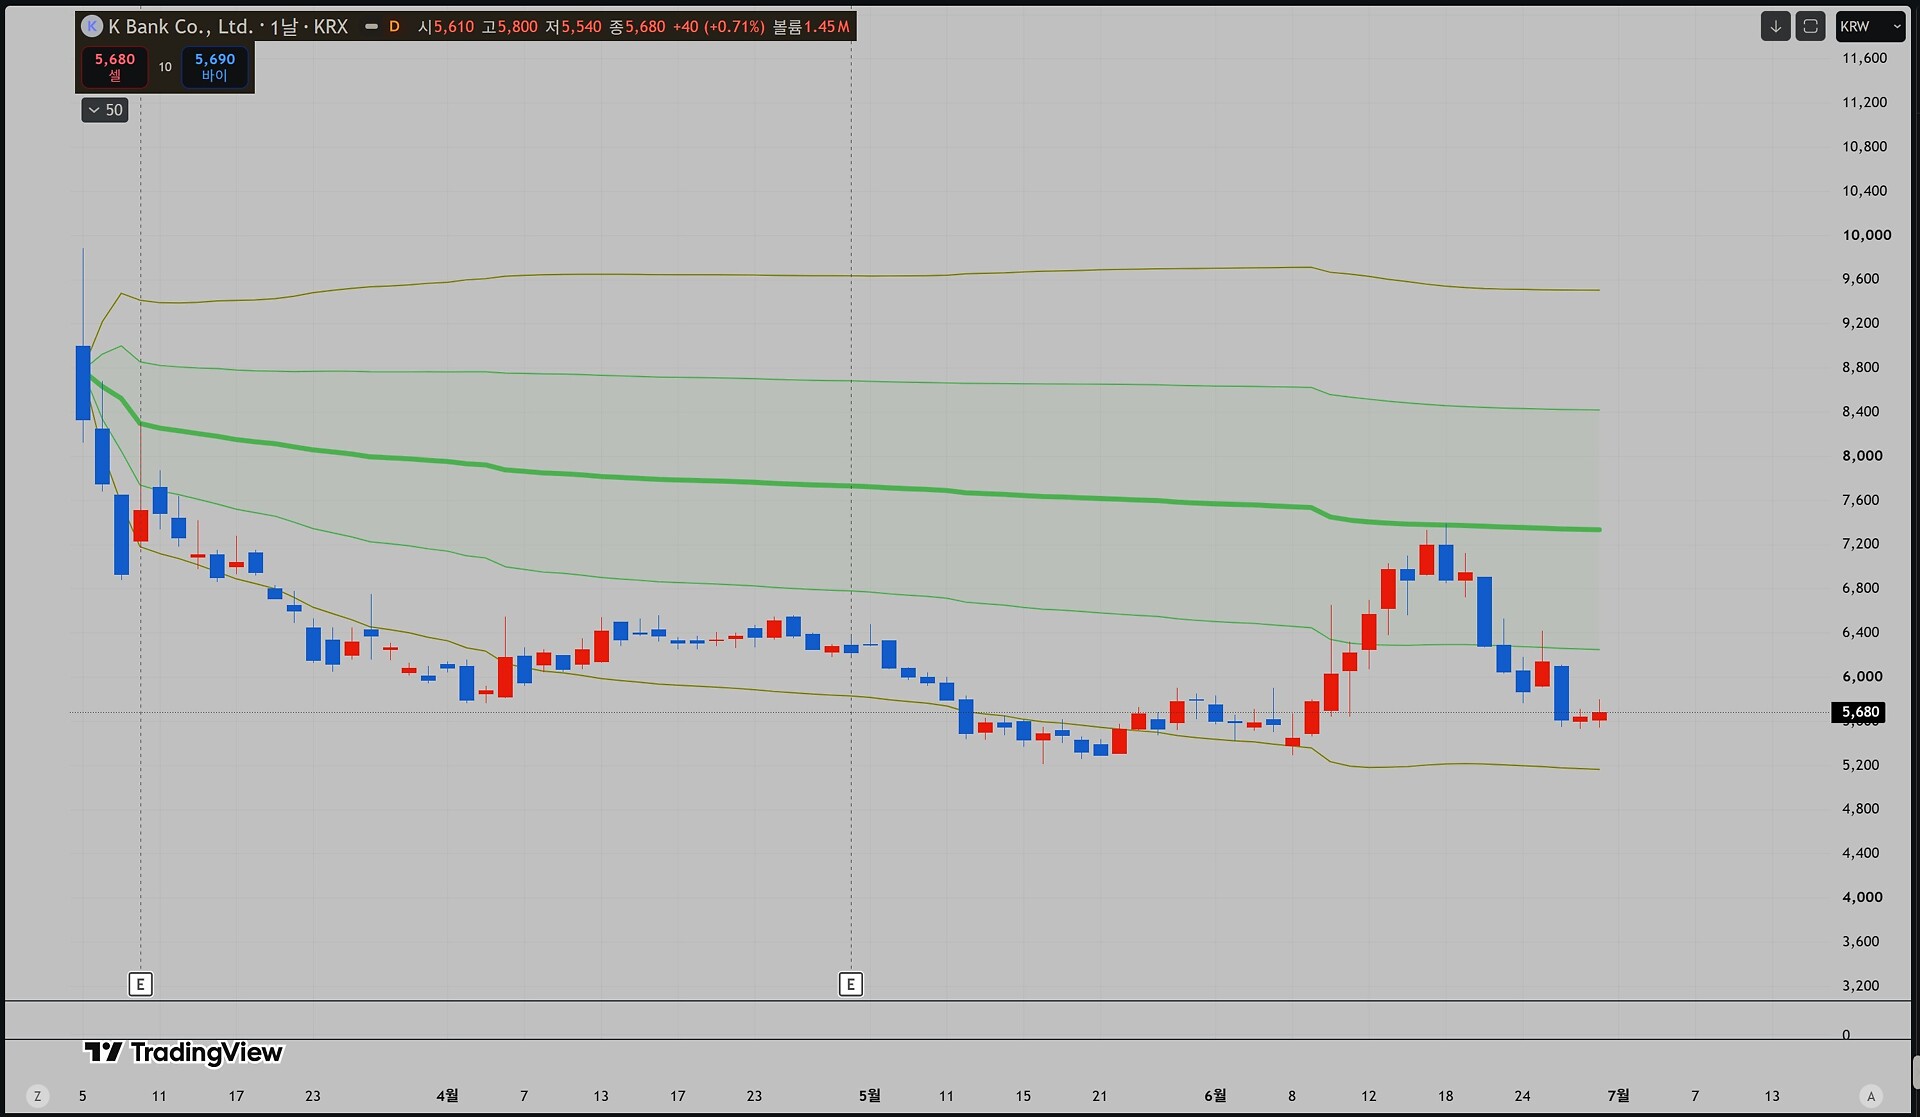Click the 10,000 price scale label
Screen dimensions: 1920x1117
[1866, 235]
